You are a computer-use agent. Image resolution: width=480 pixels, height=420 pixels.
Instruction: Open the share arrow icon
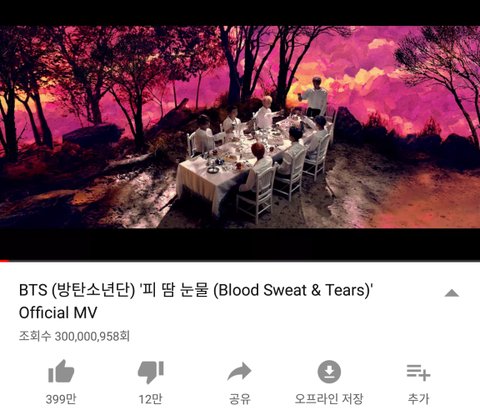[x=239, y=371]
